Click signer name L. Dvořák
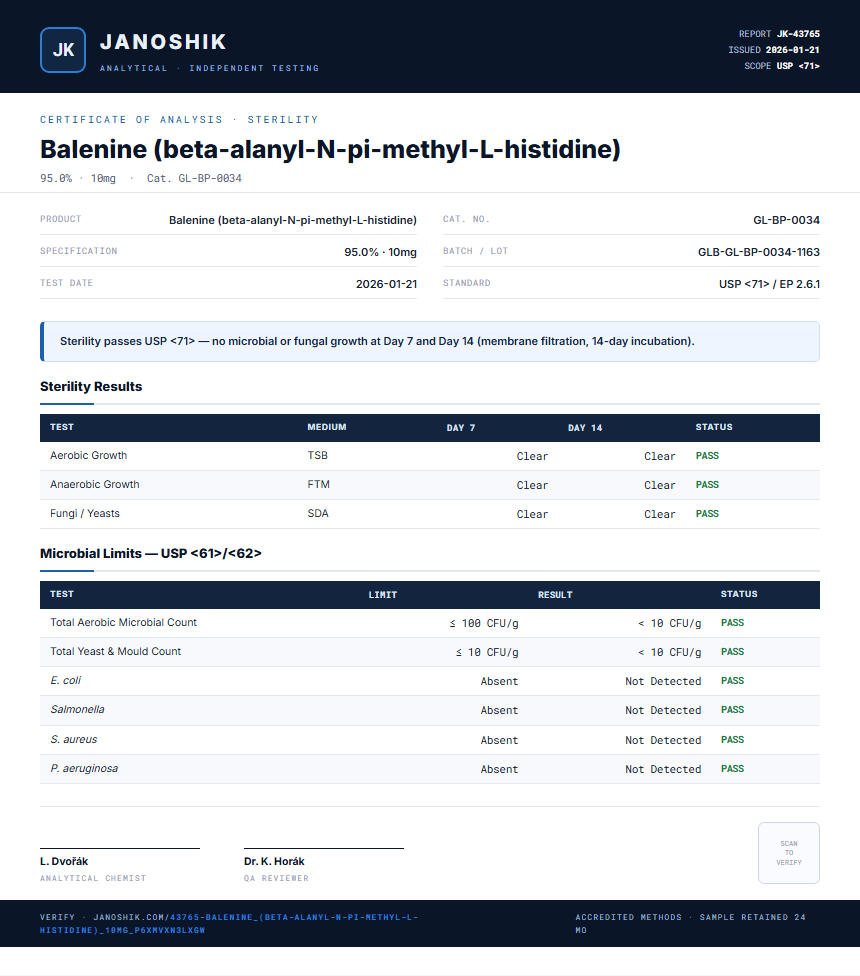 [x=64, y=861]
